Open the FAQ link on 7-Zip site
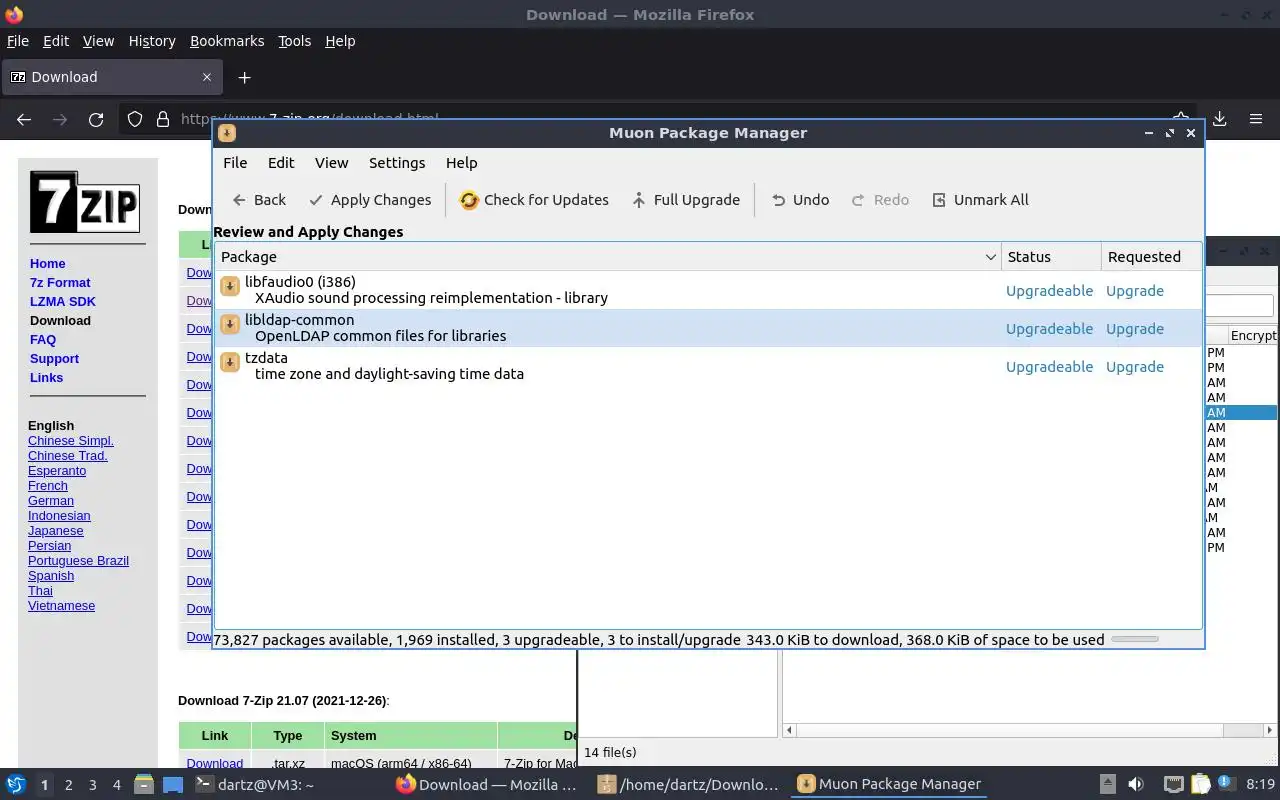 tap(43, 340)
